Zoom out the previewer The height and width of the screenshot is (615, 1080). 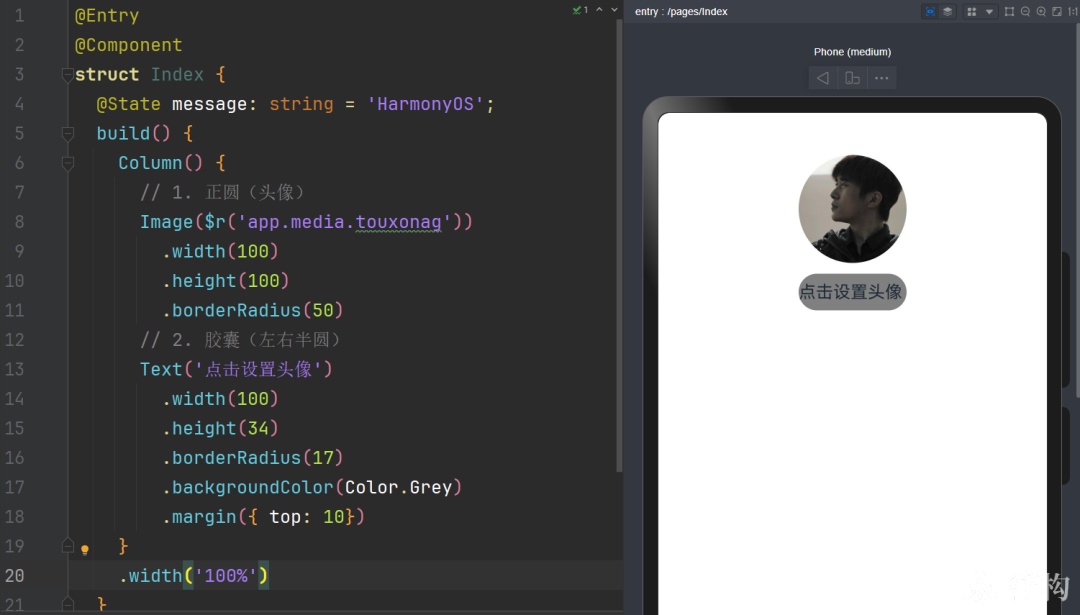tap(1025, 12)
